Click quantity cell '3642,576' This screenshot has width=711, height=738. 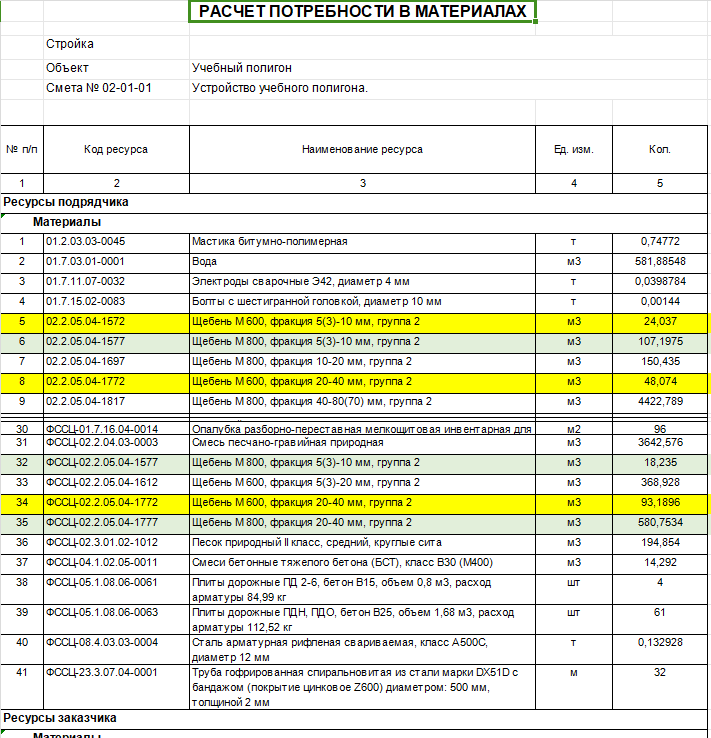point(660,443)
